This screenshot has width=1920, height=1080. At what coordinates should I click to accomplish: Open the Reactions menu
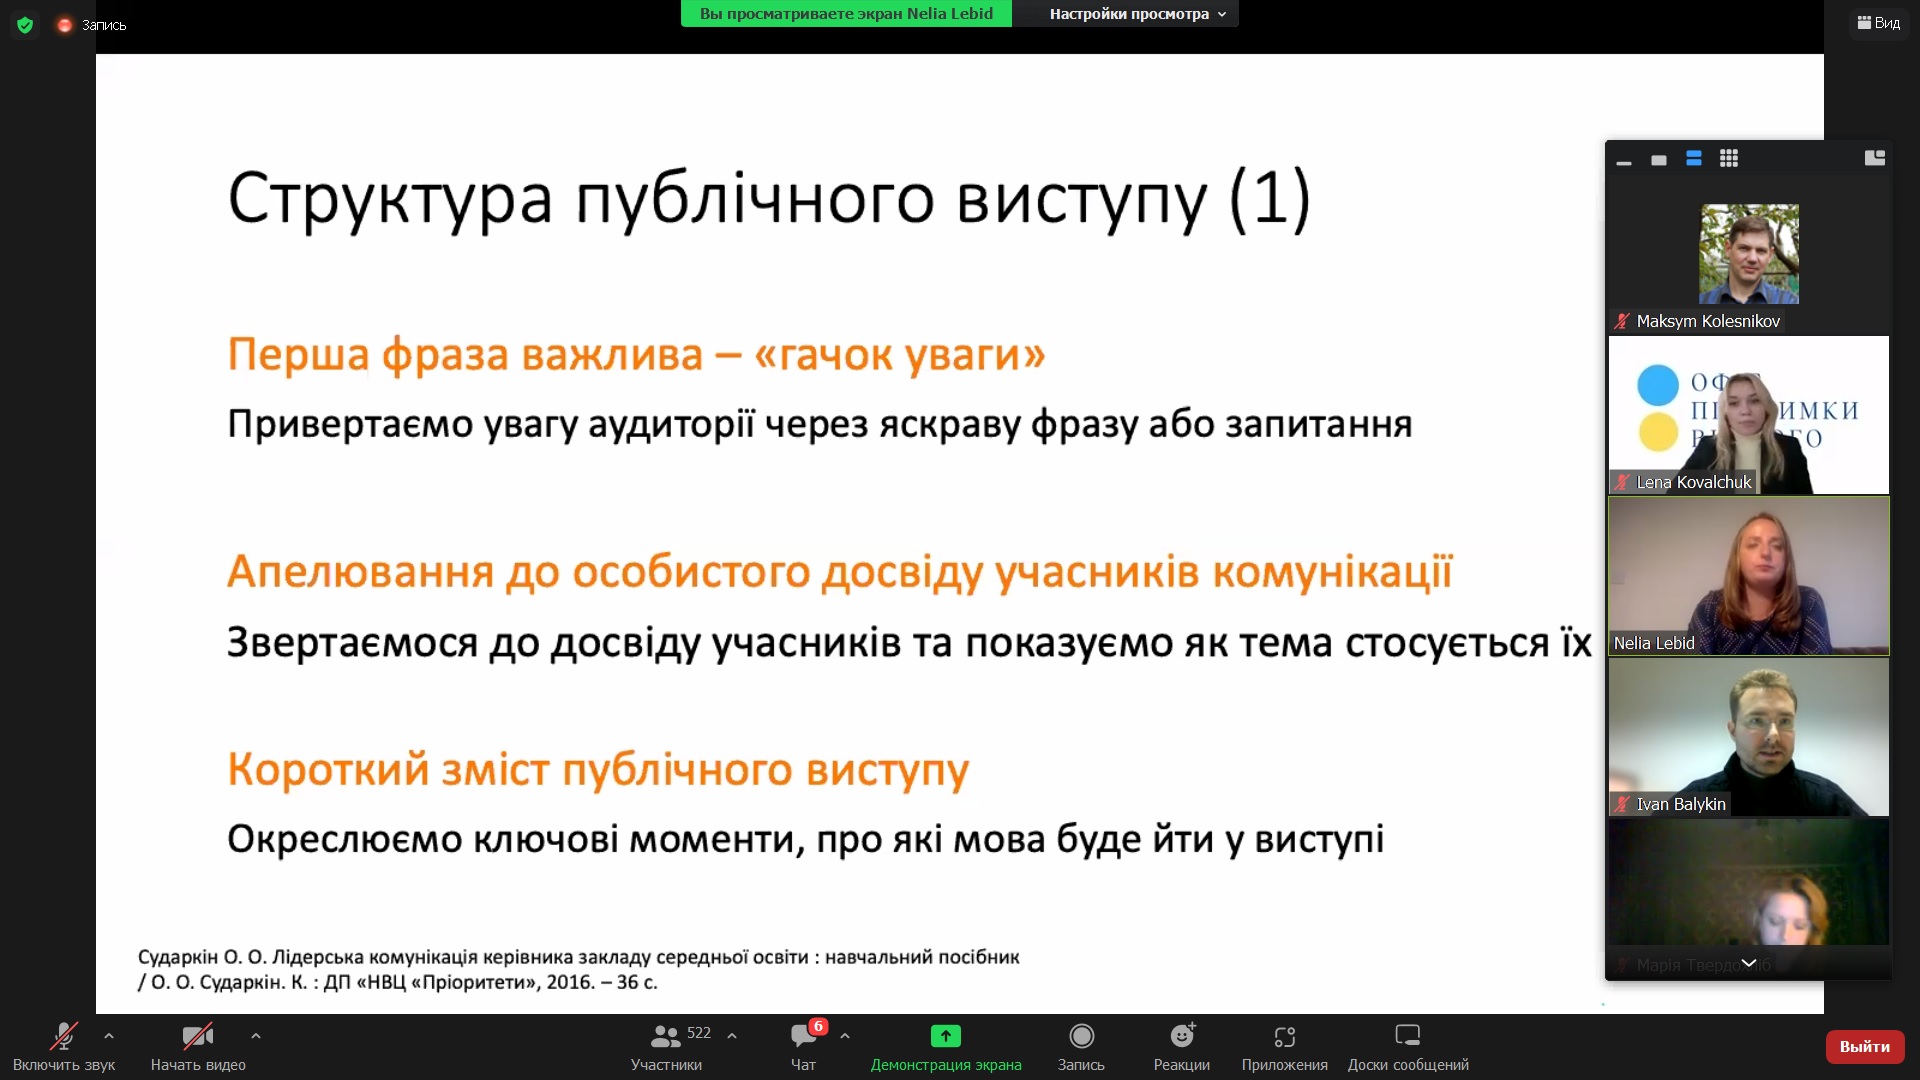tap(1182, 1046)
